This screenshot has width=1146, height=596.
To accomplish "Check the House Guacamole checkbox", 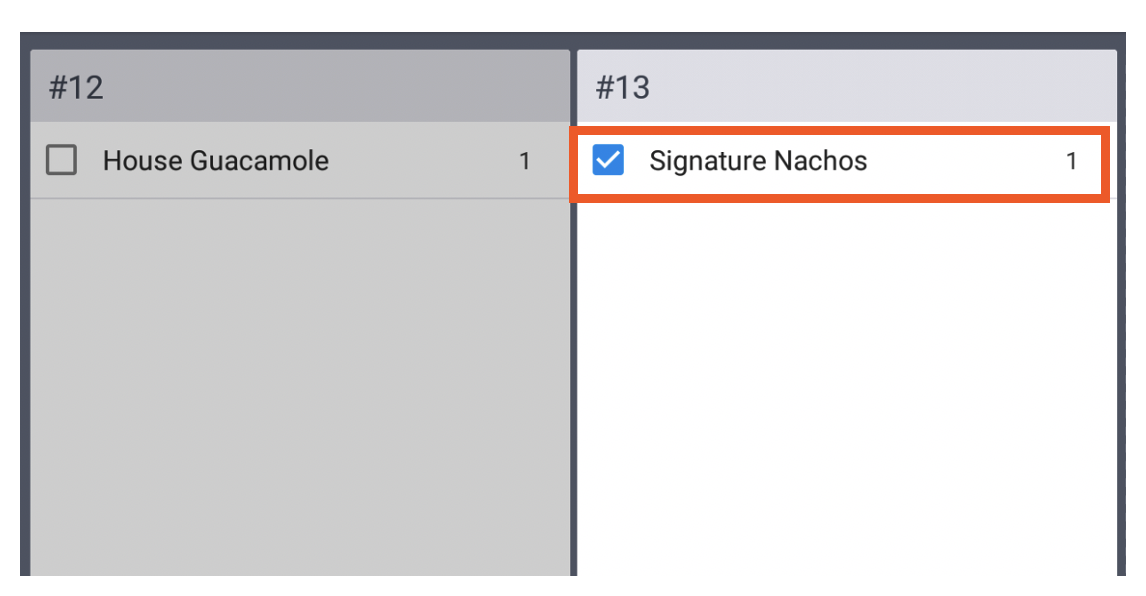I will pyautogui.click(x=60, y=160).
